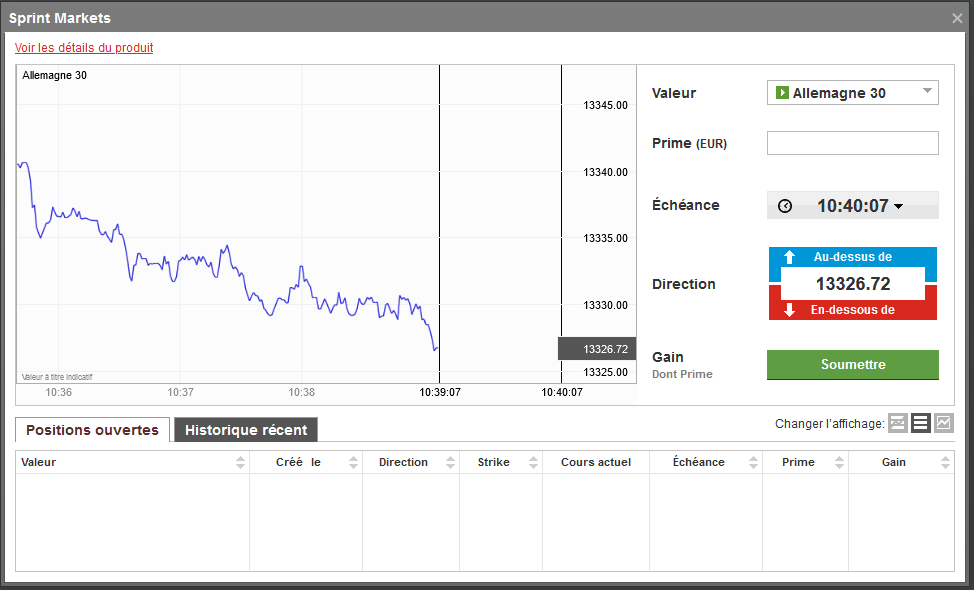Viewport: 974px width, 590px height.
Task: Switch to the Historique récent tab
Action: 246,430
